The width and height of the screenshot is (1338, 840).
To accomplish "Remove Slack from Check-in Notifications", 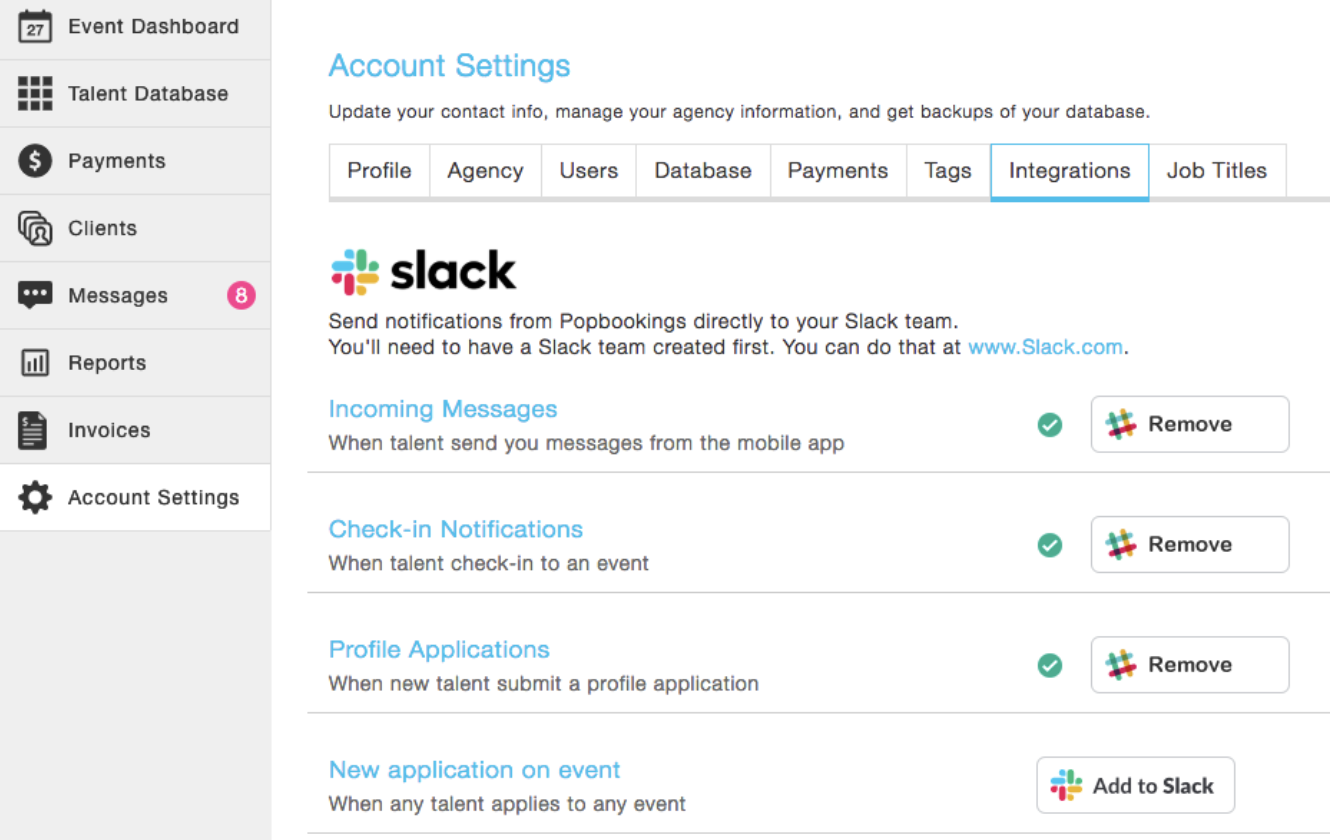I will pos(1189,545).
